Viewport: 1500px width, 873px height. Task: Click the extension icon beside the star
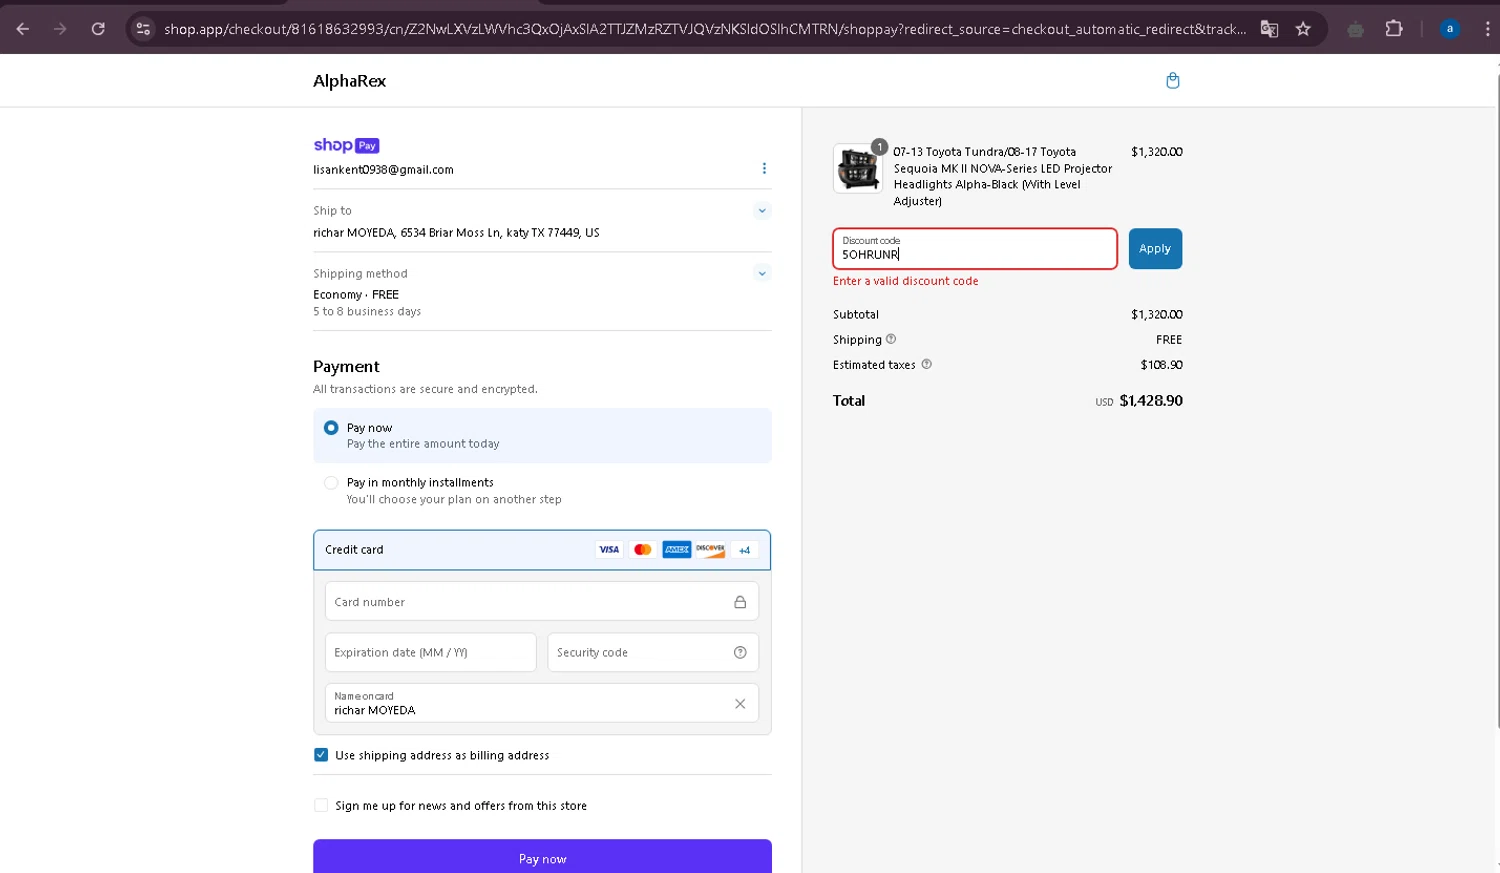pyautogui.click(x=1355, y=29)
